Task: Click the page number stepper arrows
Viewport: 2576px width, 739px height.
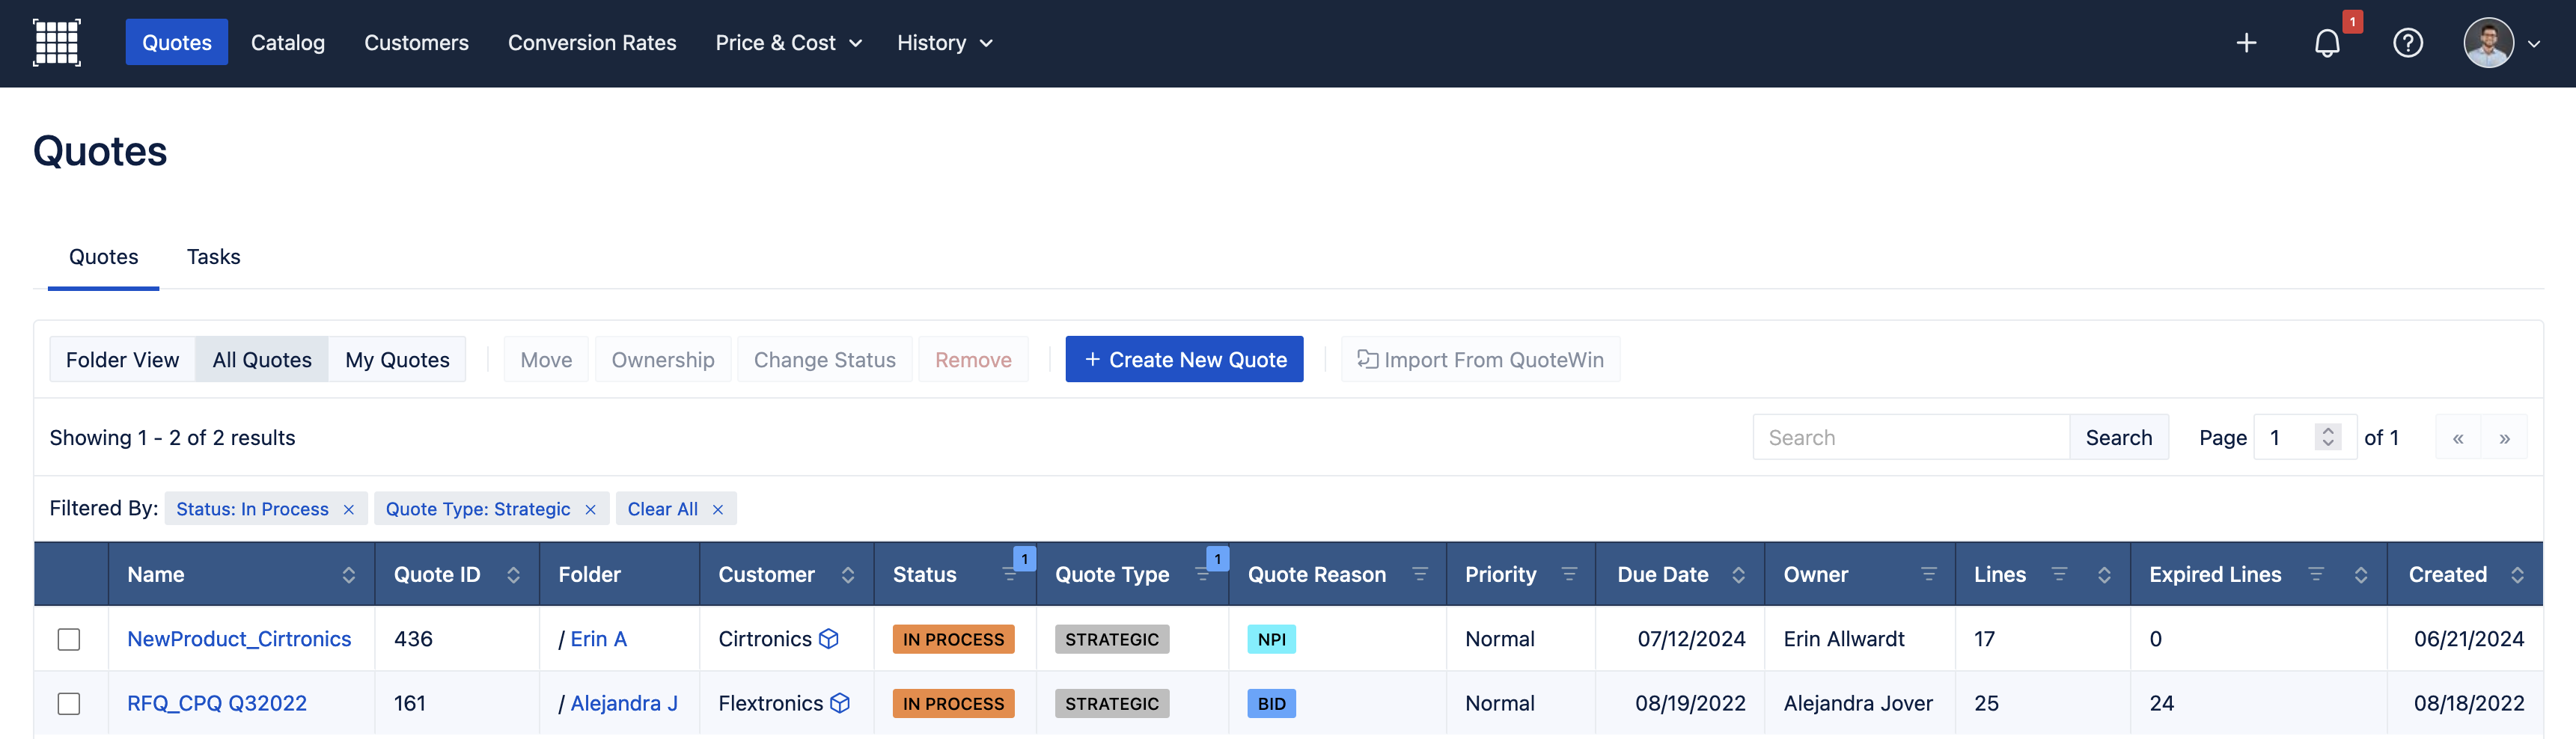Action: [2327, 437]
